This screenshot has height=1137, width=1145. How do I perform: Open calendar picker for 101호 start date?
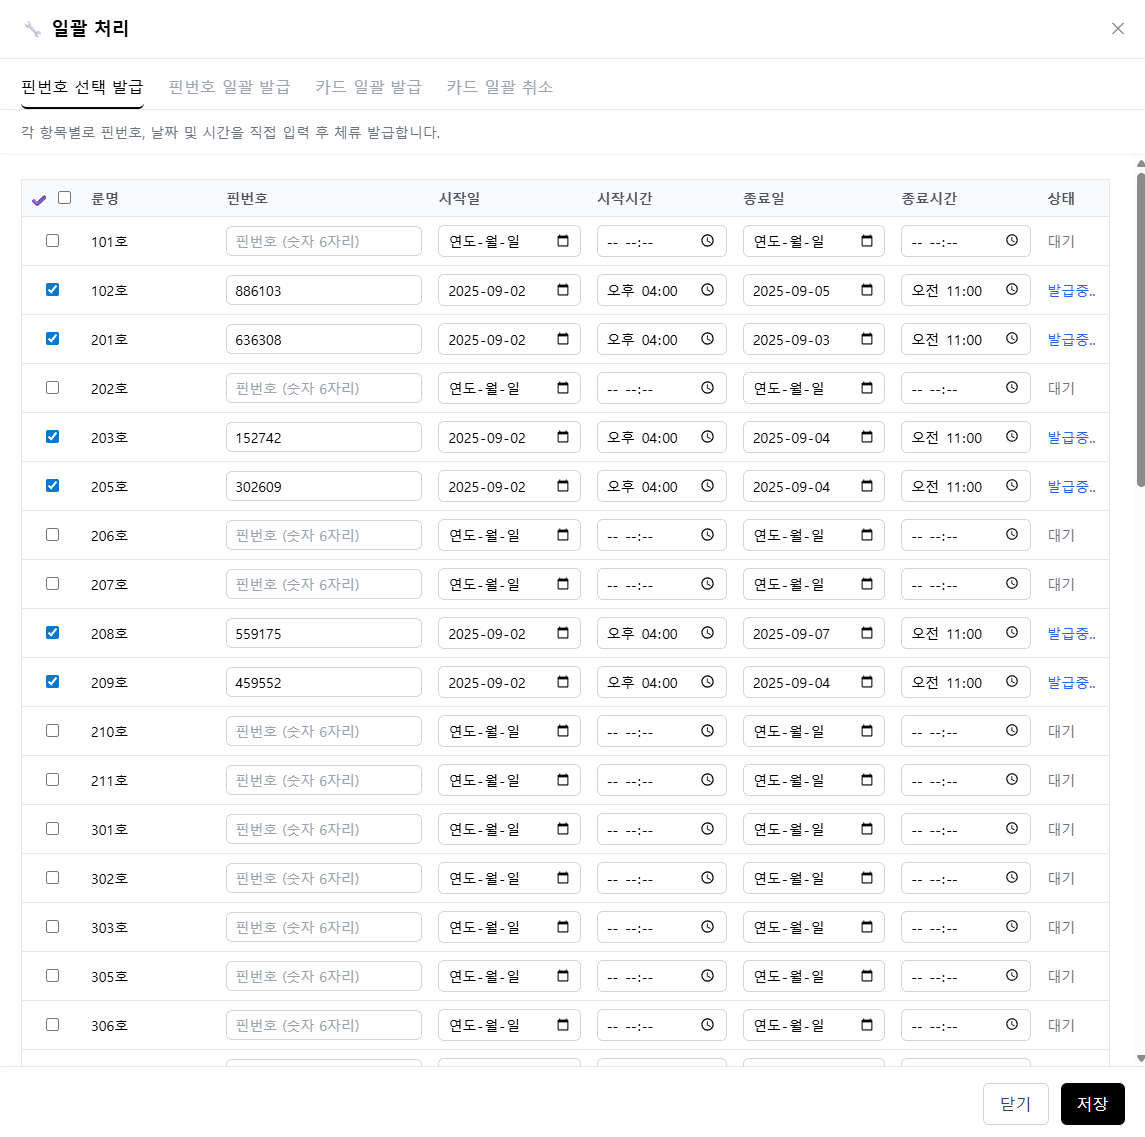(563, 241)
